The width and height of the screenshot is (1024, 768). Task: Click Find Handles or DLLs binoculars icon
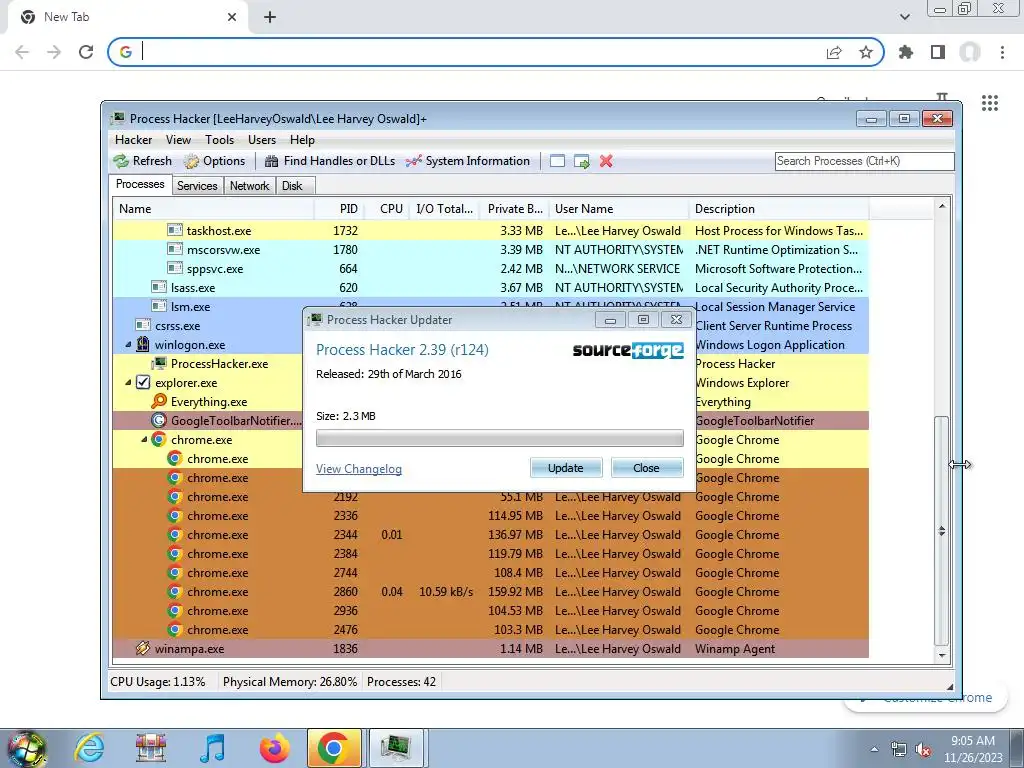272,161
